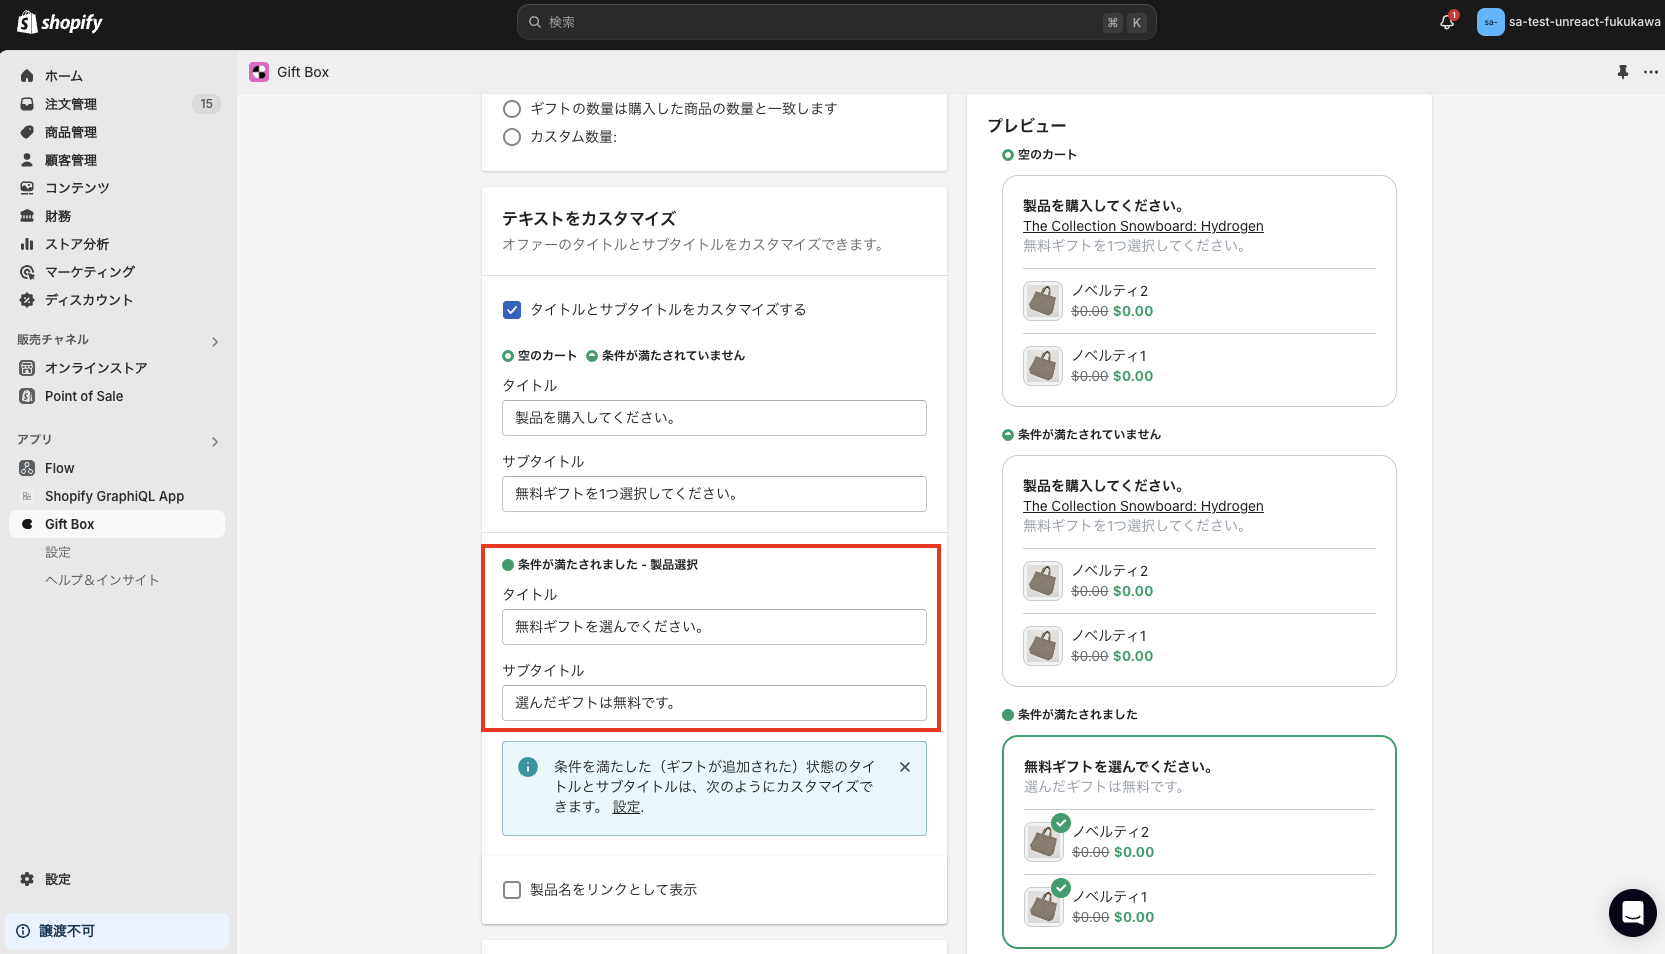Open the Flow app
The height and width of the screenshot is (954, 1665).
click(59, 468)
